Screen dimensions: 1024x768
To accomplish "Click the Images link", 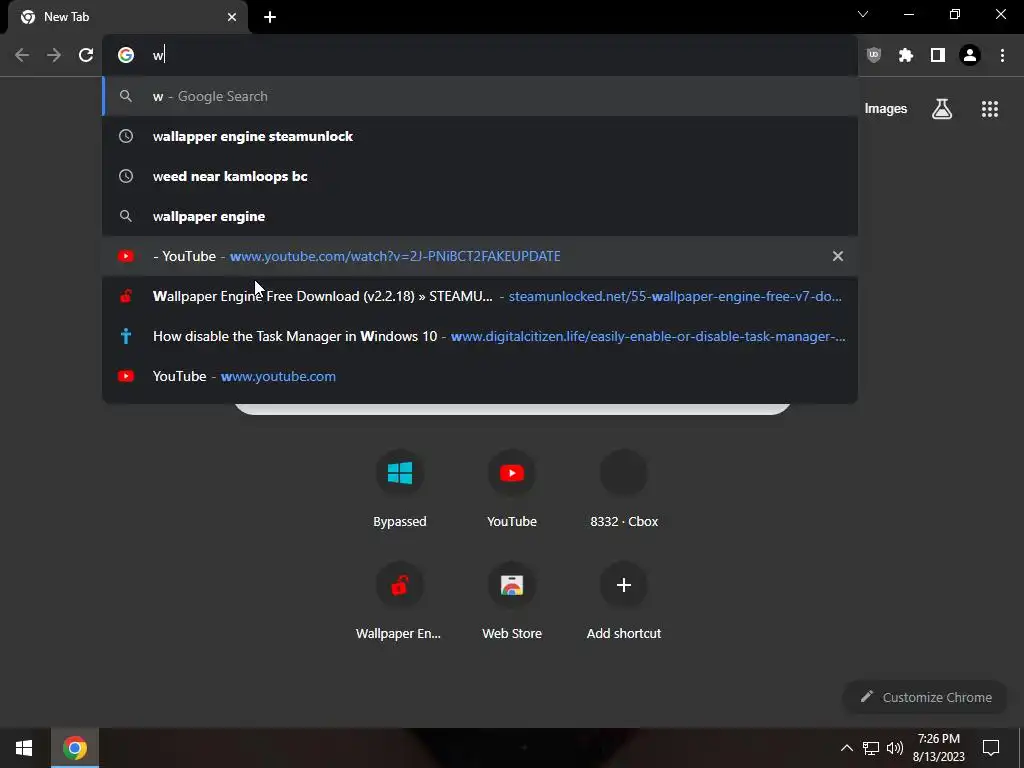I will (886, 109).
